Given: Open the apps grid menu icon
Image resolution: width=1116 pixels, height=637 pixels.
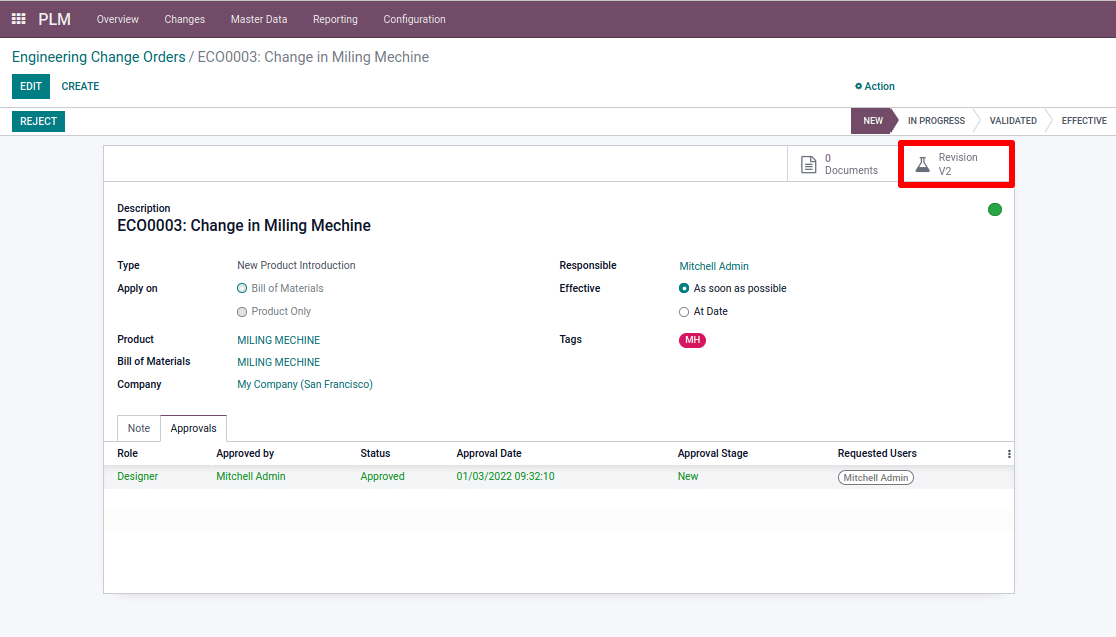Looking at the screenshot, I should pos(19,19).
